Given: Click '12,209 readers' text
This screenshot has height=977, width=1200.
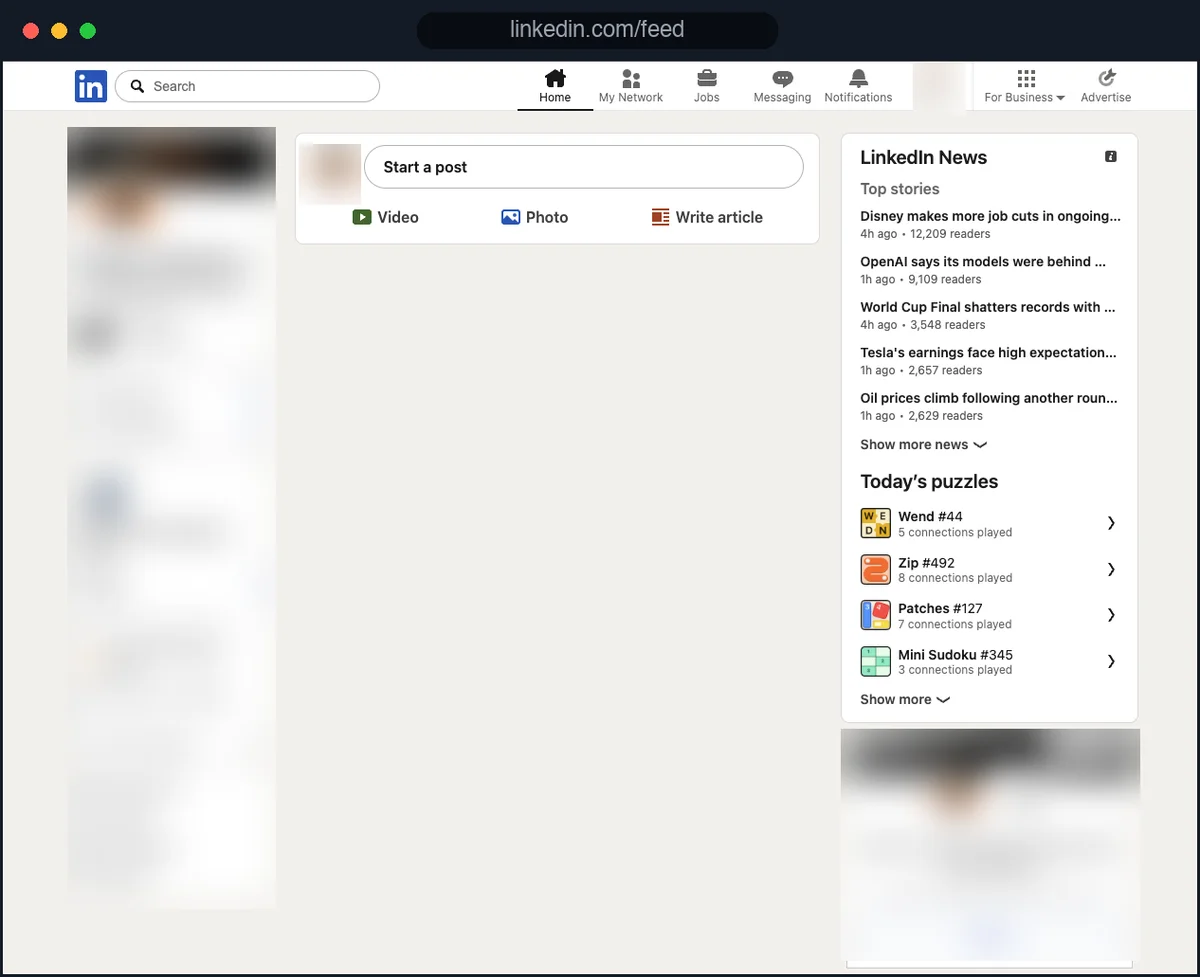Looking at the screenshot, I should (x=950, y=234).
